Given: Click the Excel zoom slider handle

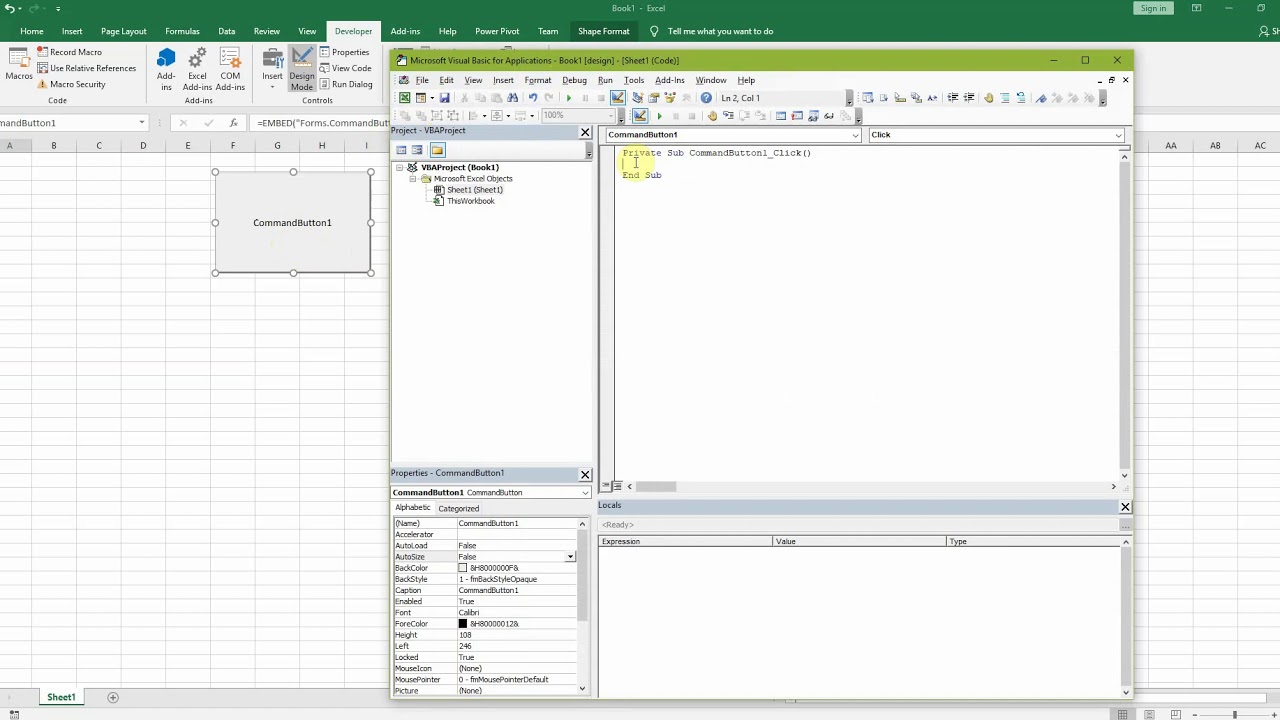Looking at the screenshot, I should point(1234,714).
